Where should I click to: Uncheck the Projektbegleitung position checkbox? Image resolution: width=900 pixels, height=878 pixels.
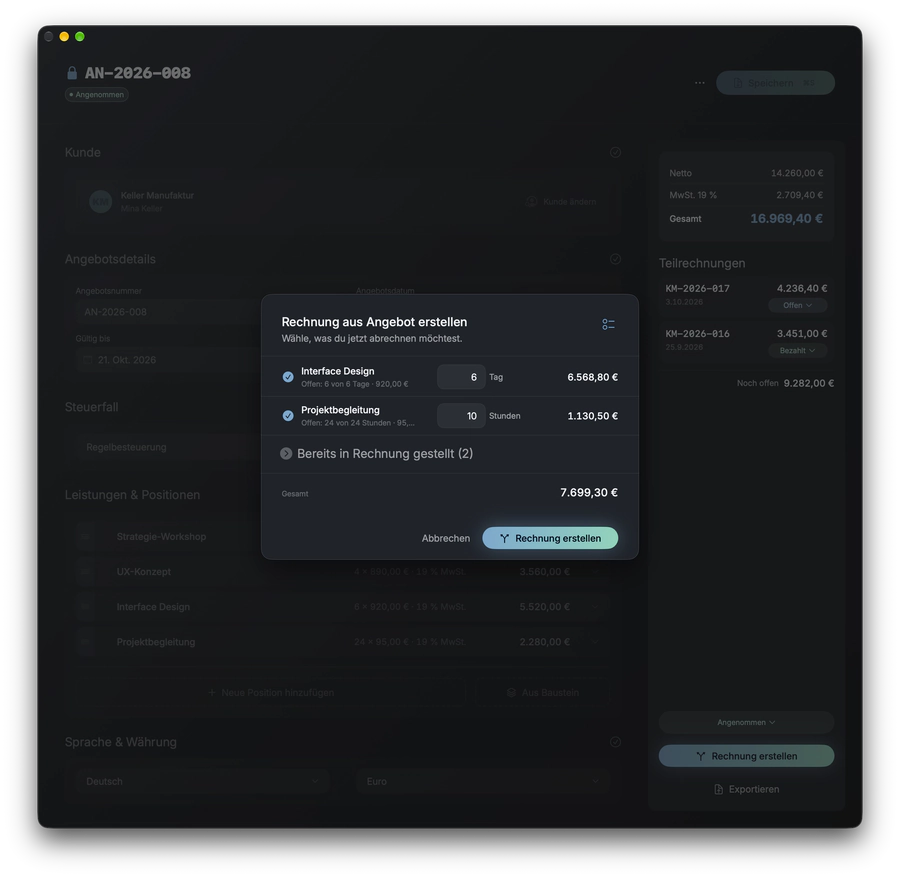pyautogui.click(x=288, y=415)
